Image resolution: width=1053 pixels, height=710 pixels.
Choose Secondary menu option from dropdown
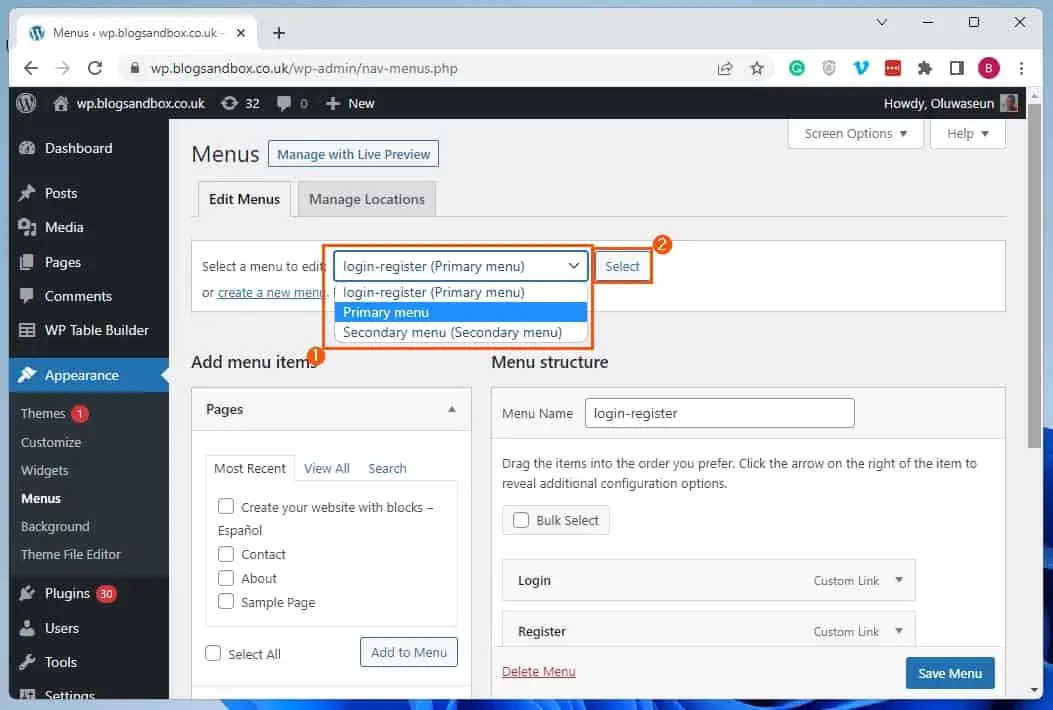(x=461, y=332)
